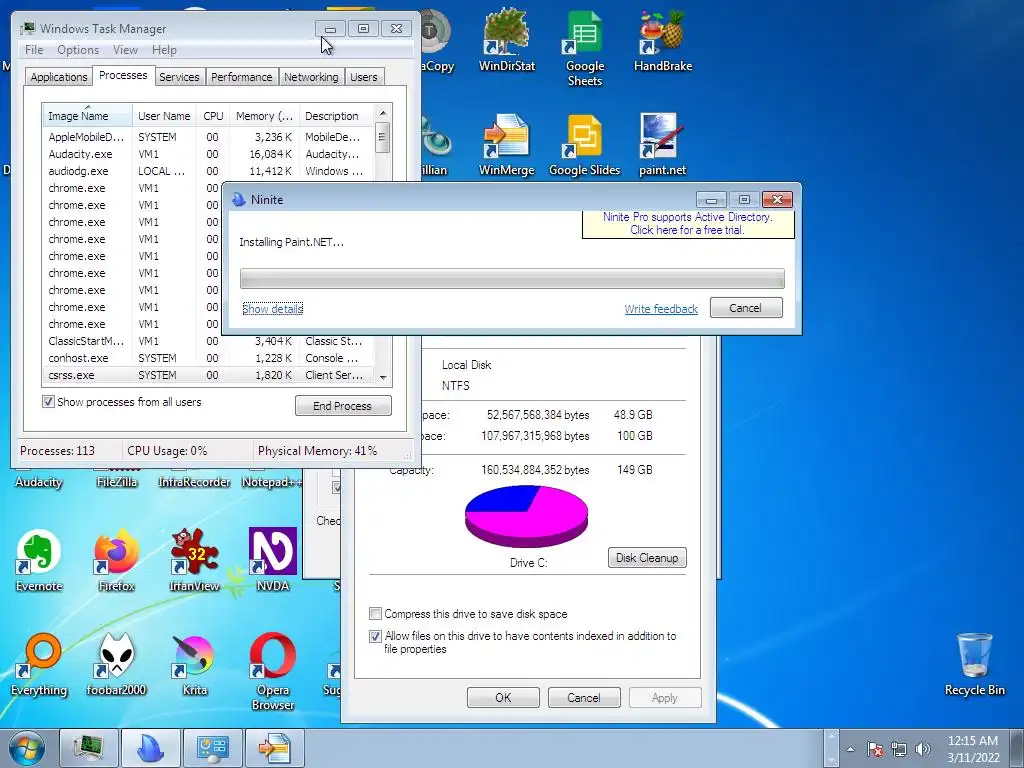The width and height of the screenshot is (1024, 768).
Task: Select conhost.exe process row
Action: coord(208,358)
